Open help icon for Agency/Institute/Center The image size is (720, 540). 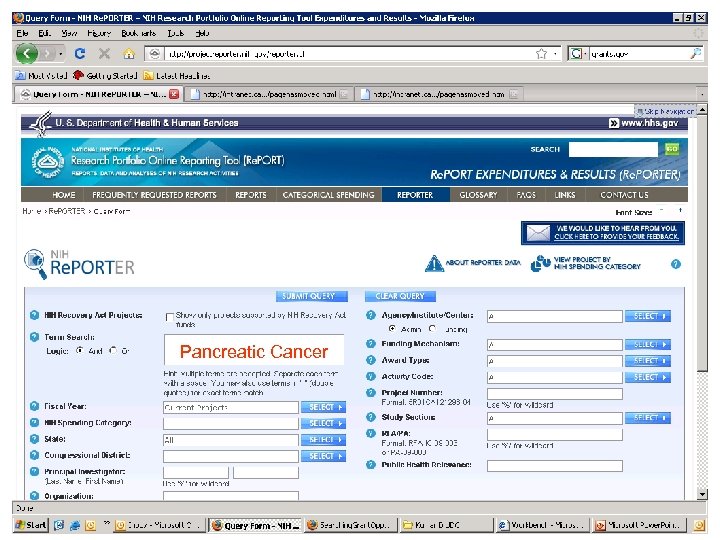pyautogui.click(x=371, y=315)
